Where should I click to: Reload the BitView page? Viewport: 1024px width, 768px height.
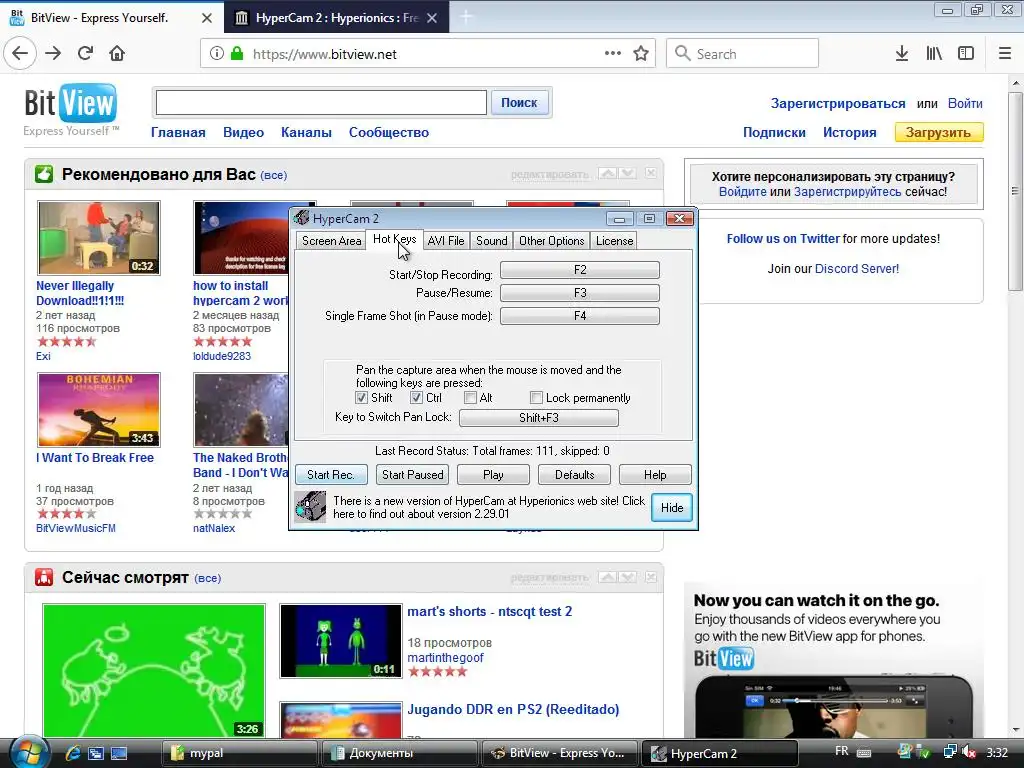pyautogui.click(x=86, y=54)
